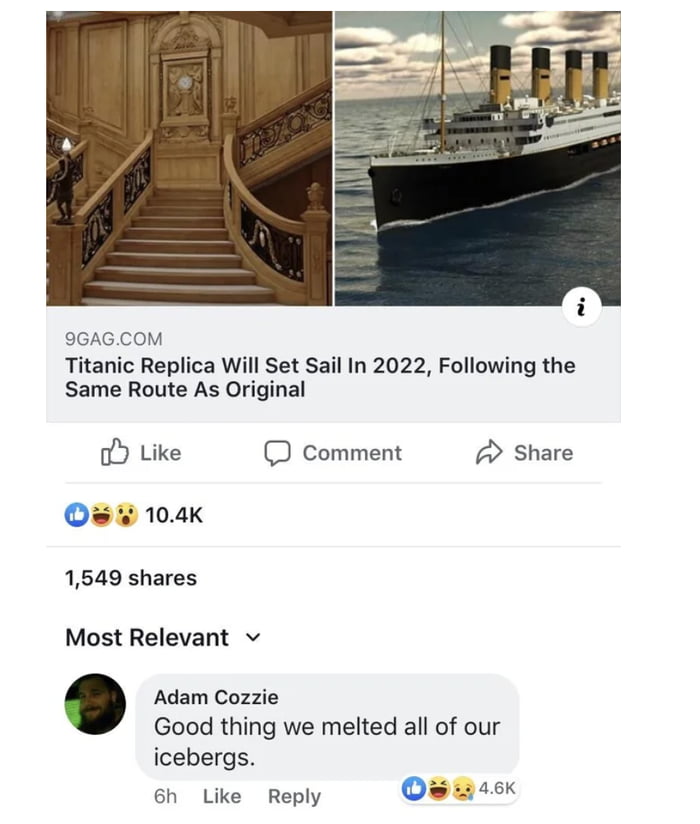Open the Titanic Replica article headline
Image resolution: width=700 pixels, height=824 pixels.
(x=320, y=377)
